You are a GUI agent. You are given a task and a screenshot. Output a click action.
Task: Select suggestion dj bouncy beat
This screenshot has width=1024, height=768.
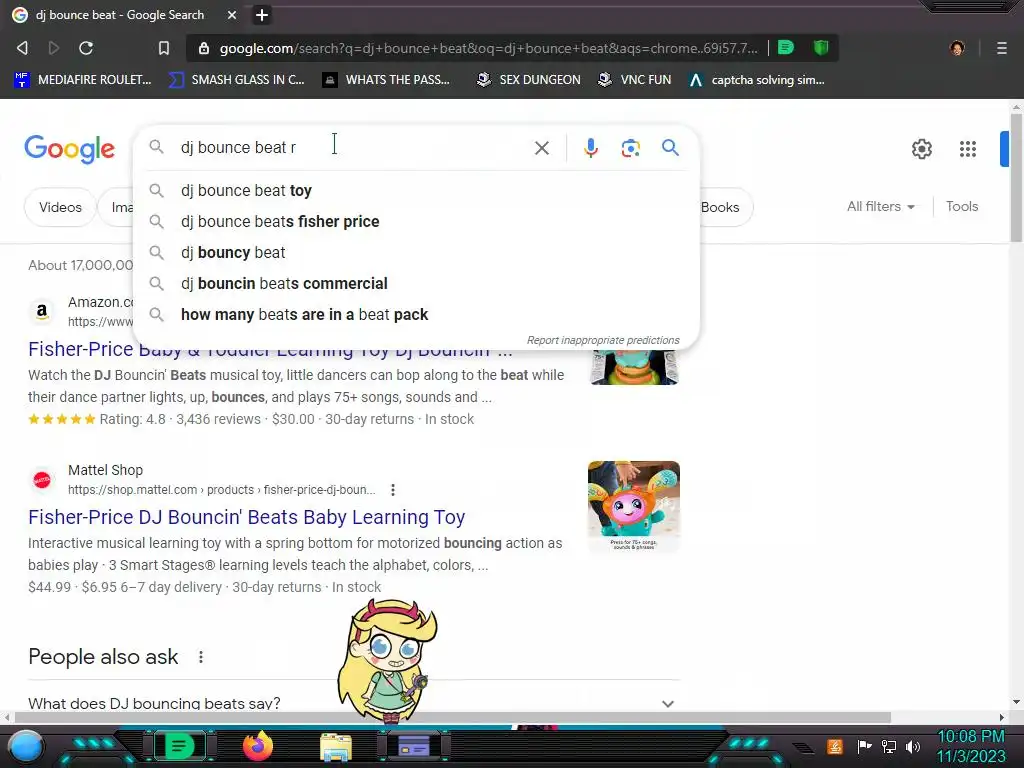(x=416, y=253)
